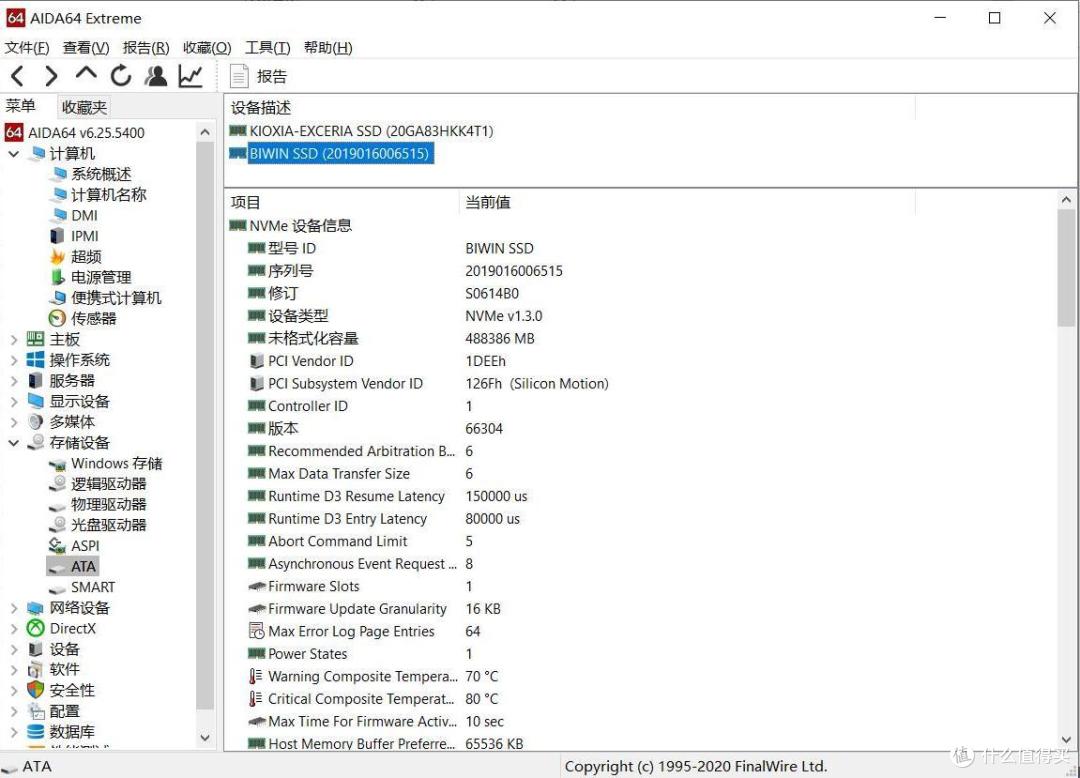Image resolution: width=1080 pixels, height=778 pixels.
Task: Open 光盘驱动器 optical drives item
Action: (99, 525)
